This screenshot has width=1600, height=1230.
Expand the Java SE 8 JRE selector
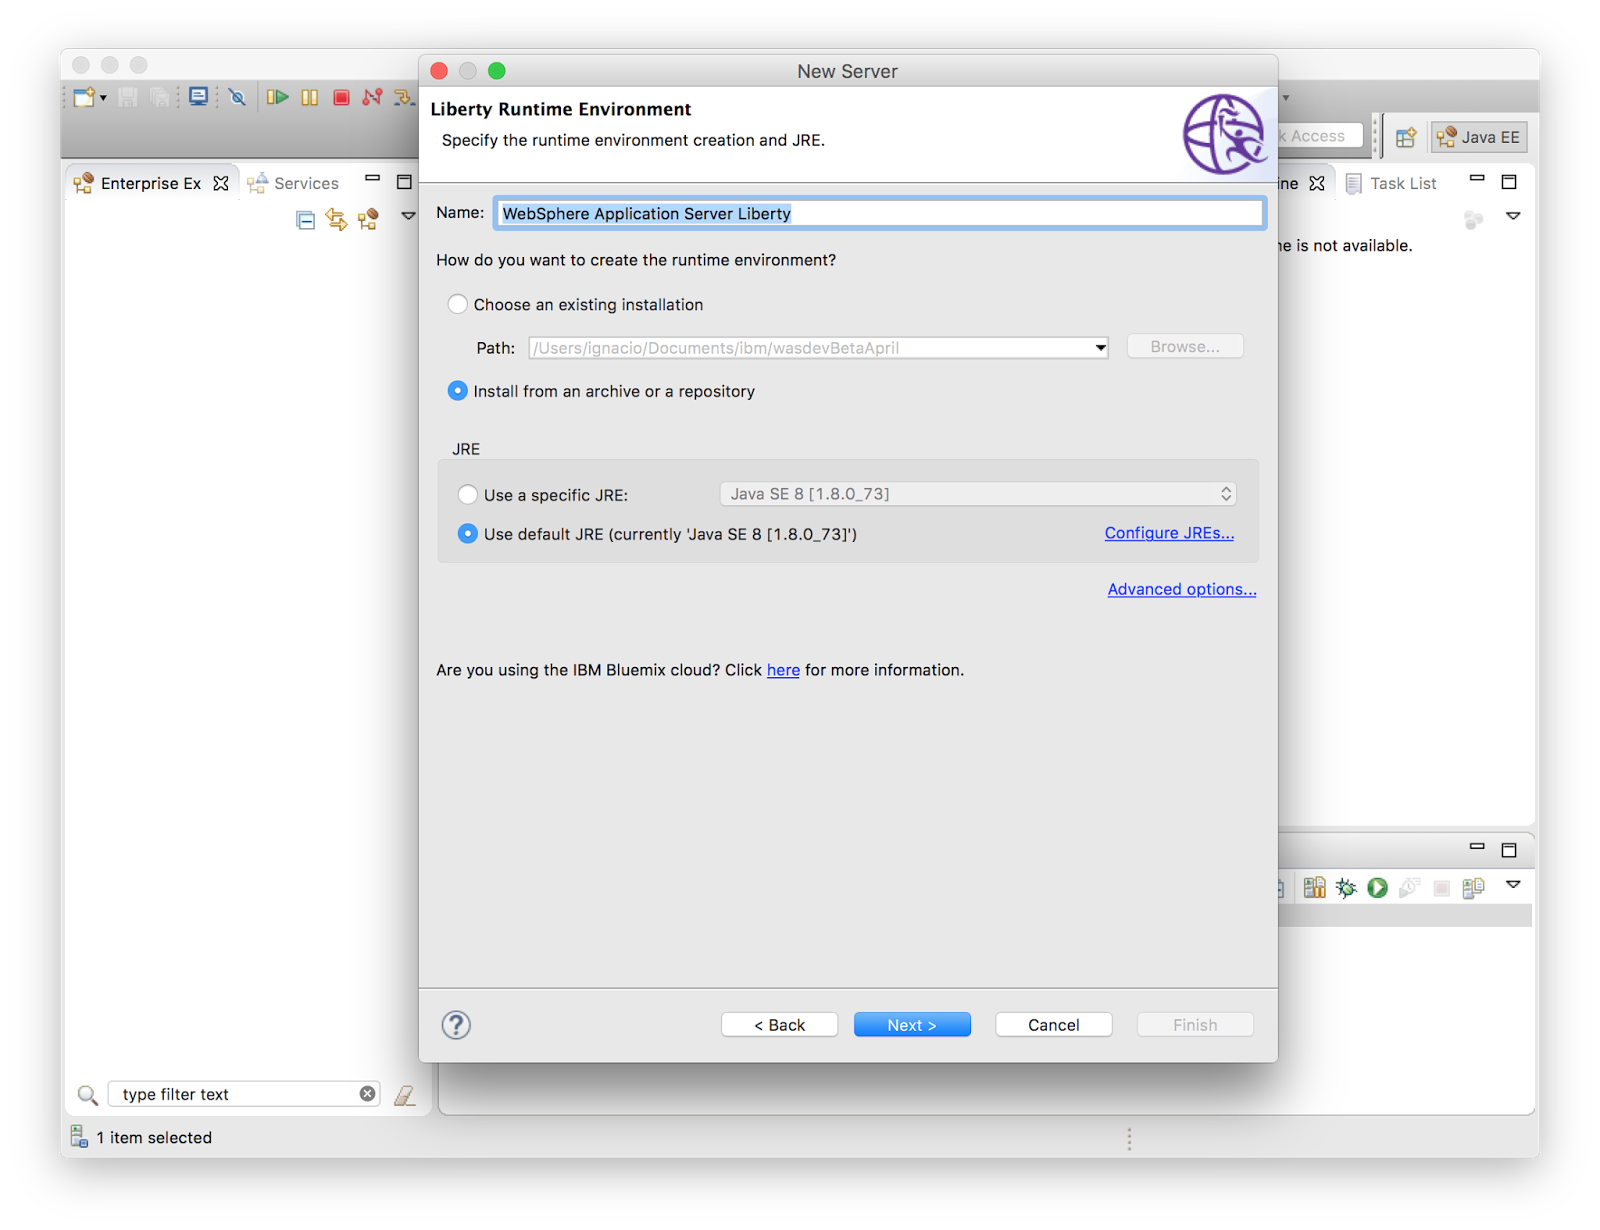point(1225,493)
